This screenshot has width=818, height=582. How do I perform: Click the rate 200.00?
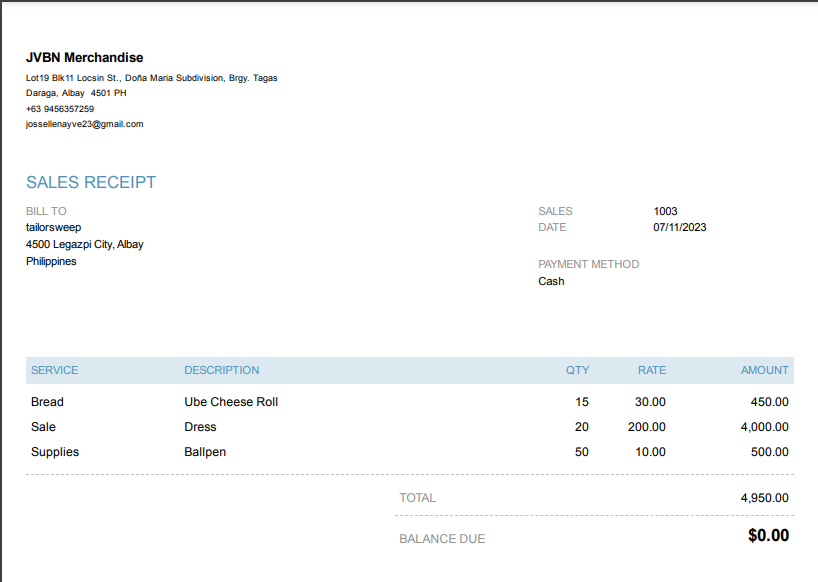click(647, 427)
